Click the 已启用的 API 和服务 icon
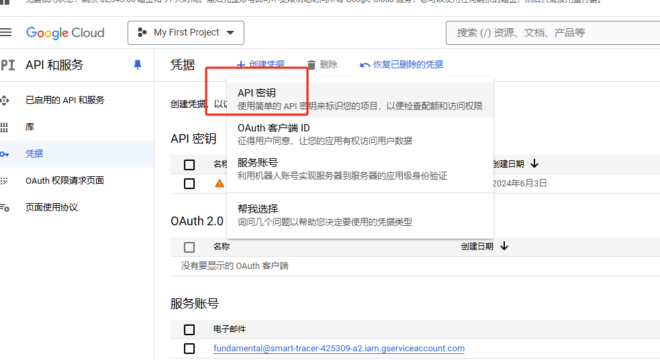 coord(5,101)
